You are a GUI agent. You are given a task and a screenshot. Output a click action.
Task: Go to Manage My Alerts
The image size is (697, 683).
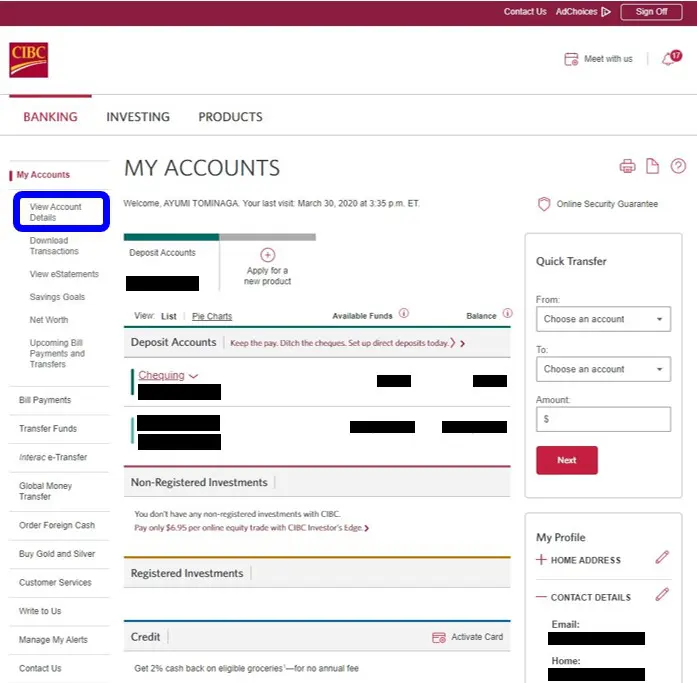pos(53,639)
